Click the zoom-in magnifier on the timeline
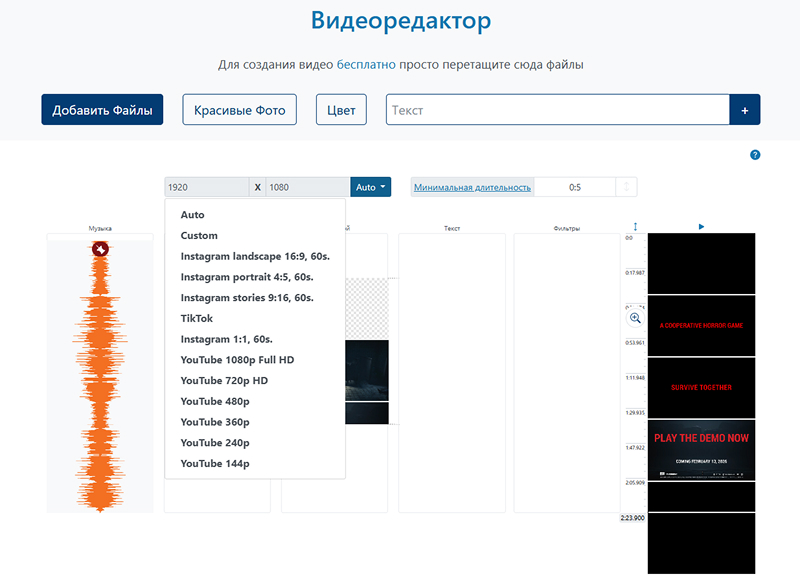The image size is (800, 581). [x=635, y=318]
